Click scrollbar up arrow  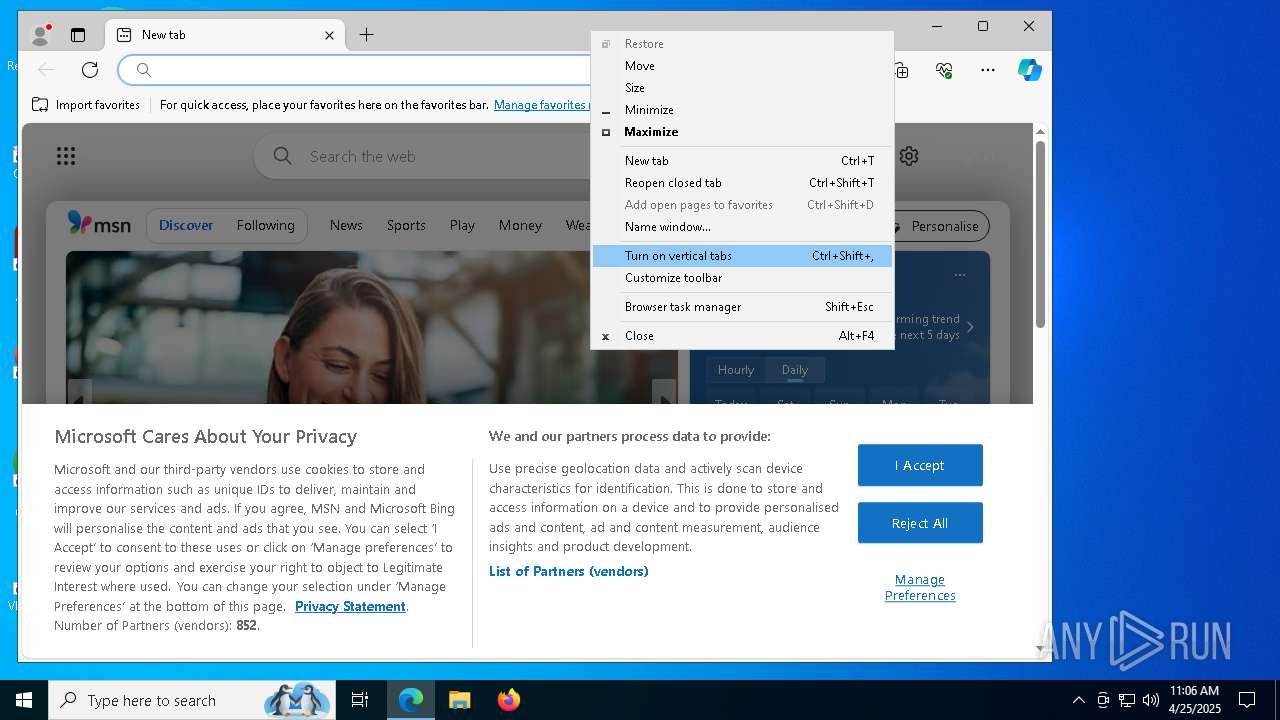tap(1040, 131)
